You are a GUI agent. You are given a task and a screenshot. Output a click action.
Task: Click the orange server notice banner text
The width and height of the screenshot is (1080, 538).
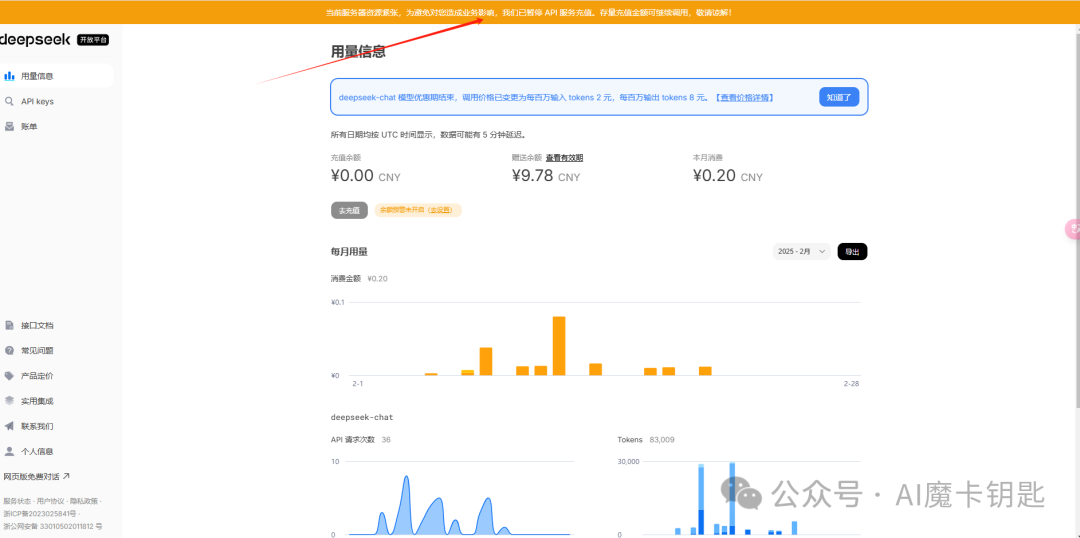point(528,12)
